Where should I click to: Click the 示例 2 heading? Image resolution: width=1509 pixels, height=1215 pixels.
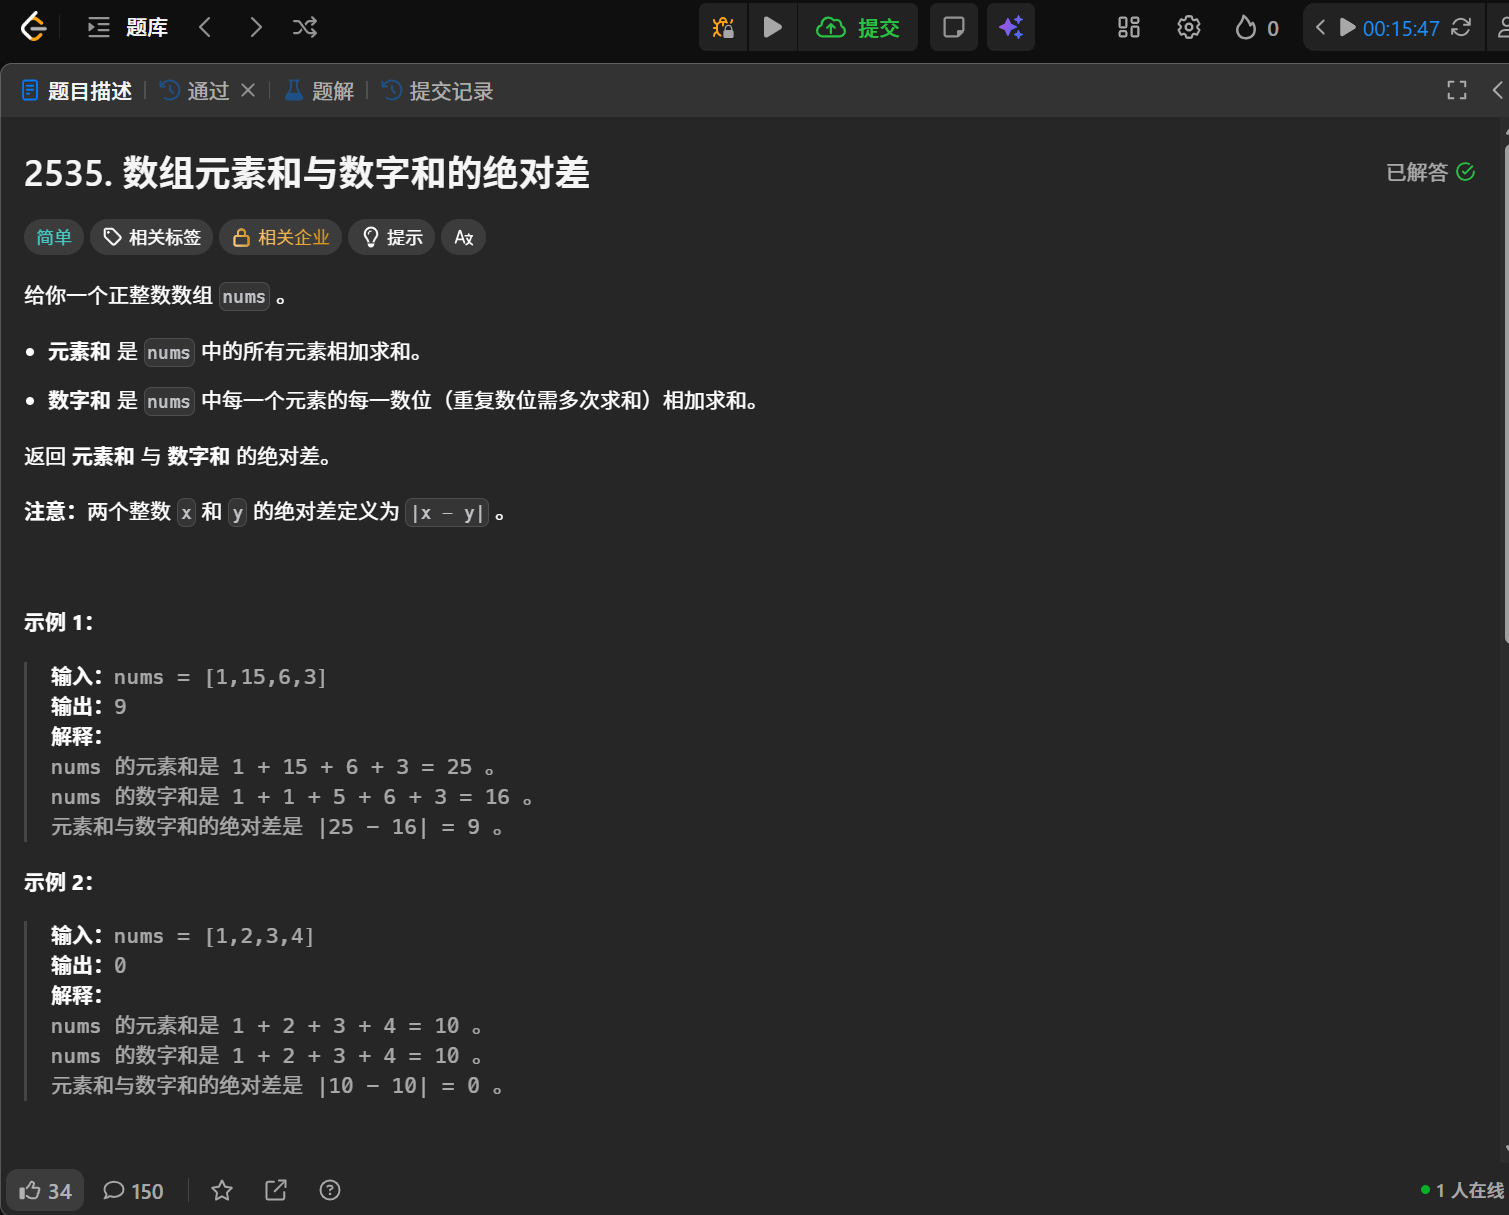[x=59, y=882]
